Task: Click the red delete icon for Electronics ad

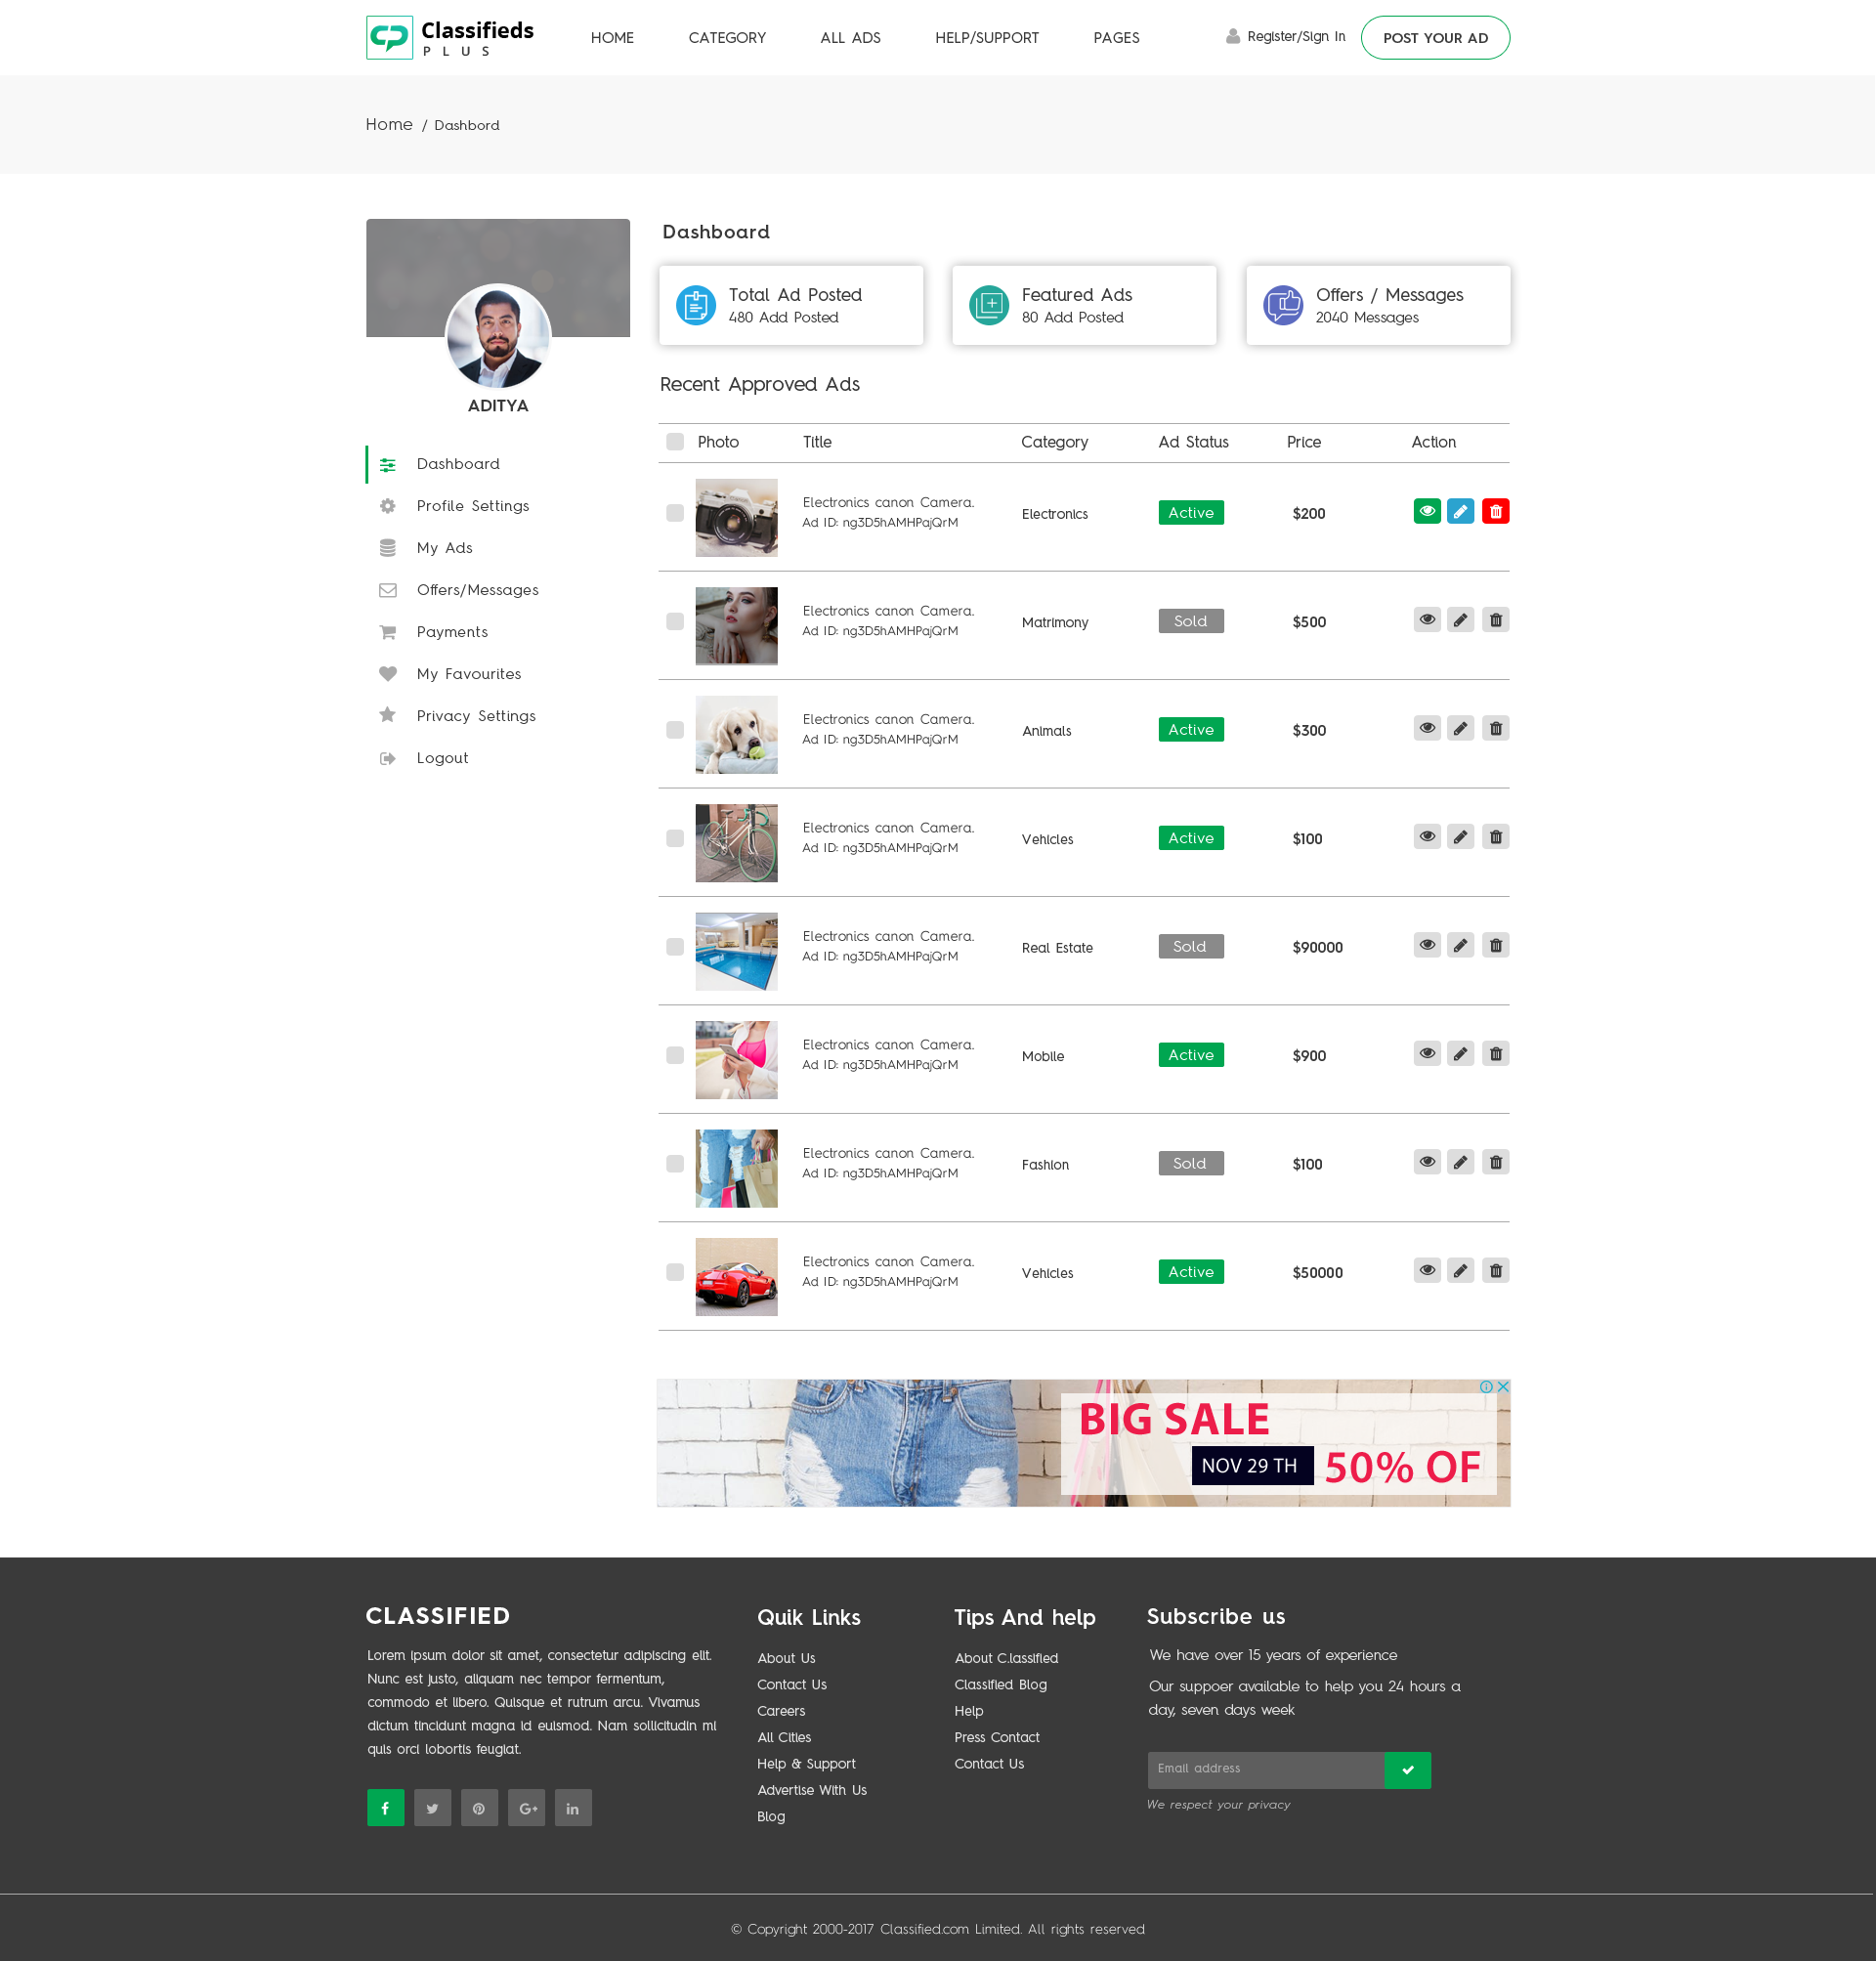Action: click(1495, 512)
